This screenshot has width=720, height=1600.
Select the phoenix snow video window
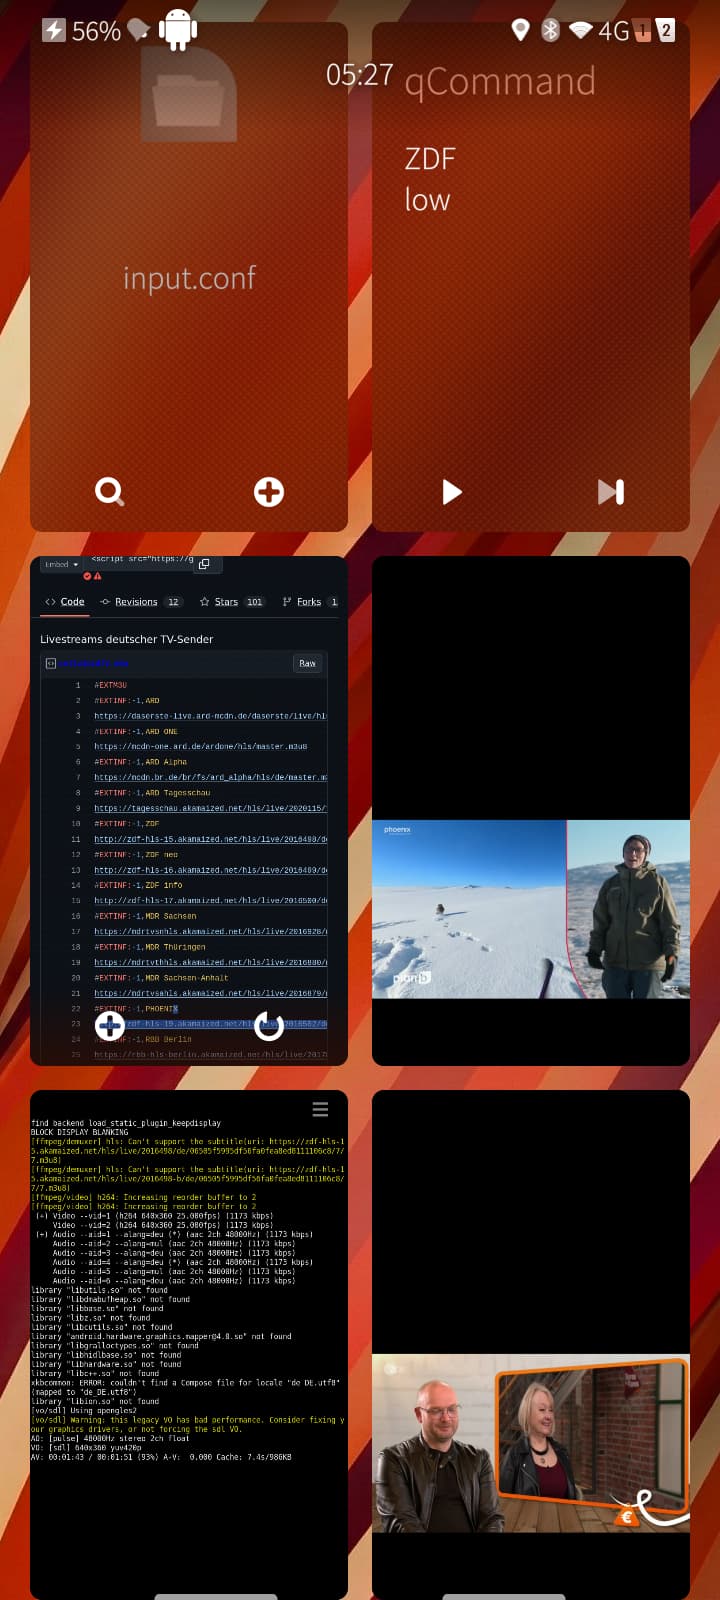[x=530, y=909]
